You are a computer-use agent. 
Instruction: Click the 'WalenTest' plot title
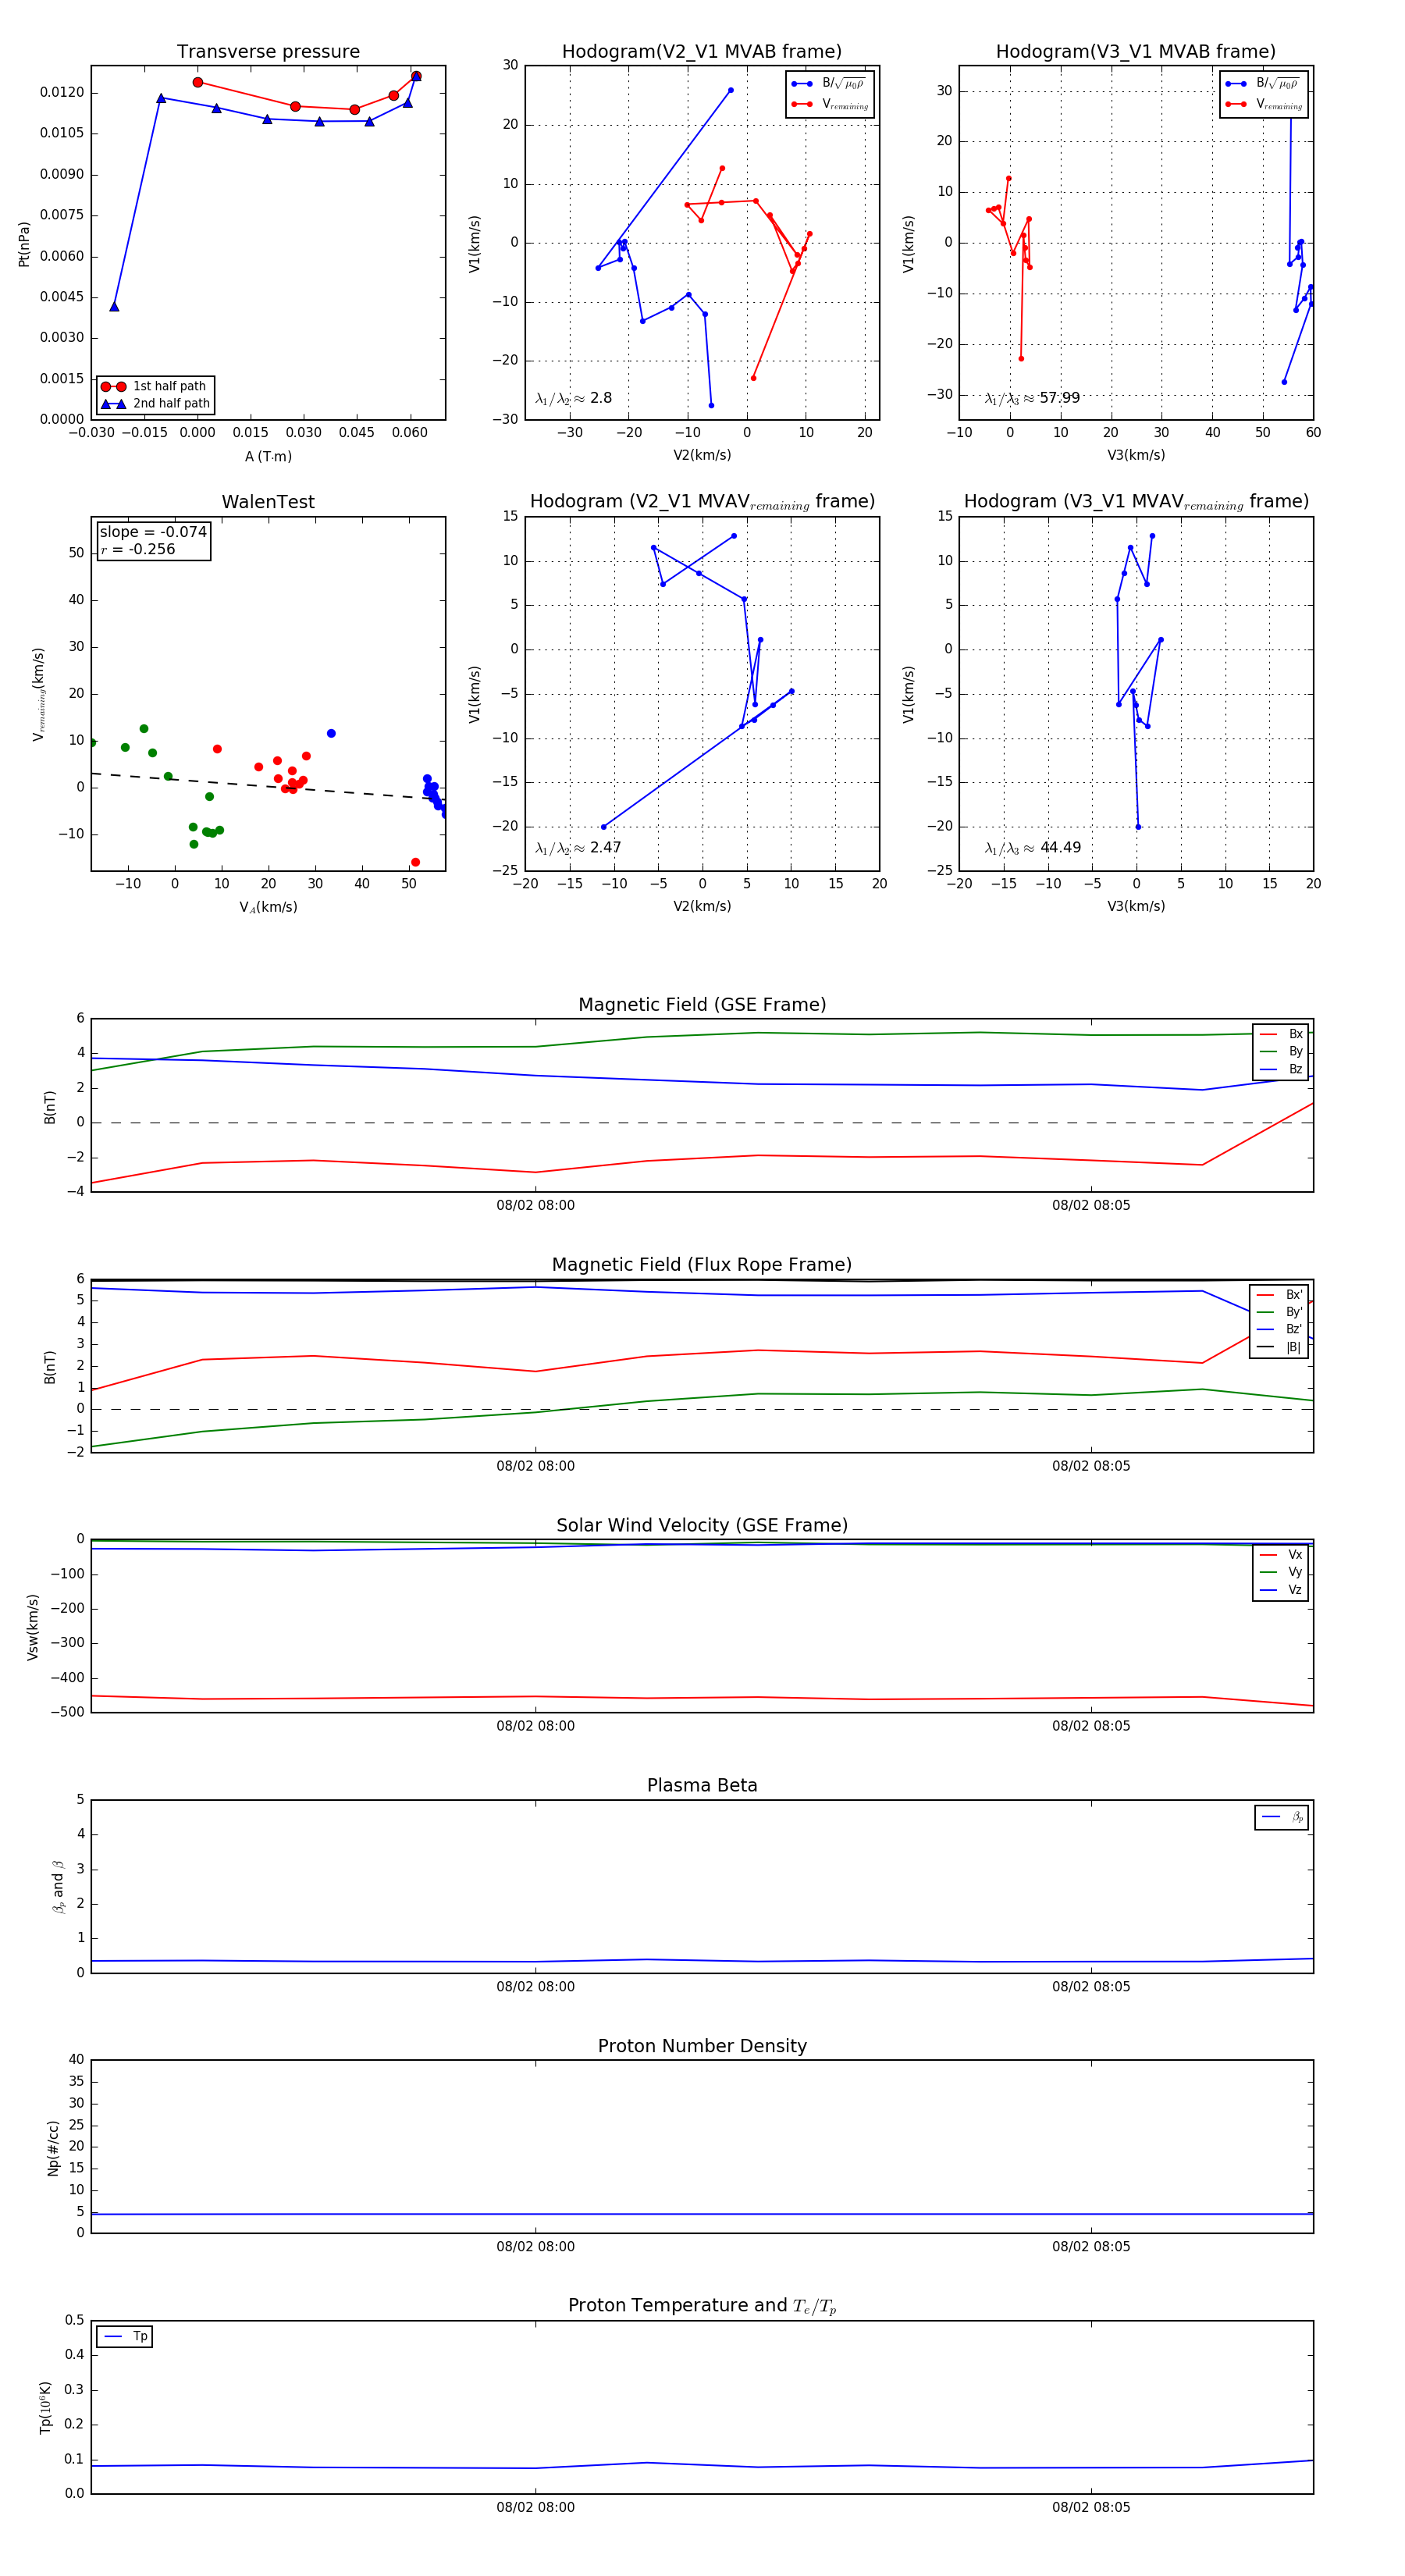[268, 502]
